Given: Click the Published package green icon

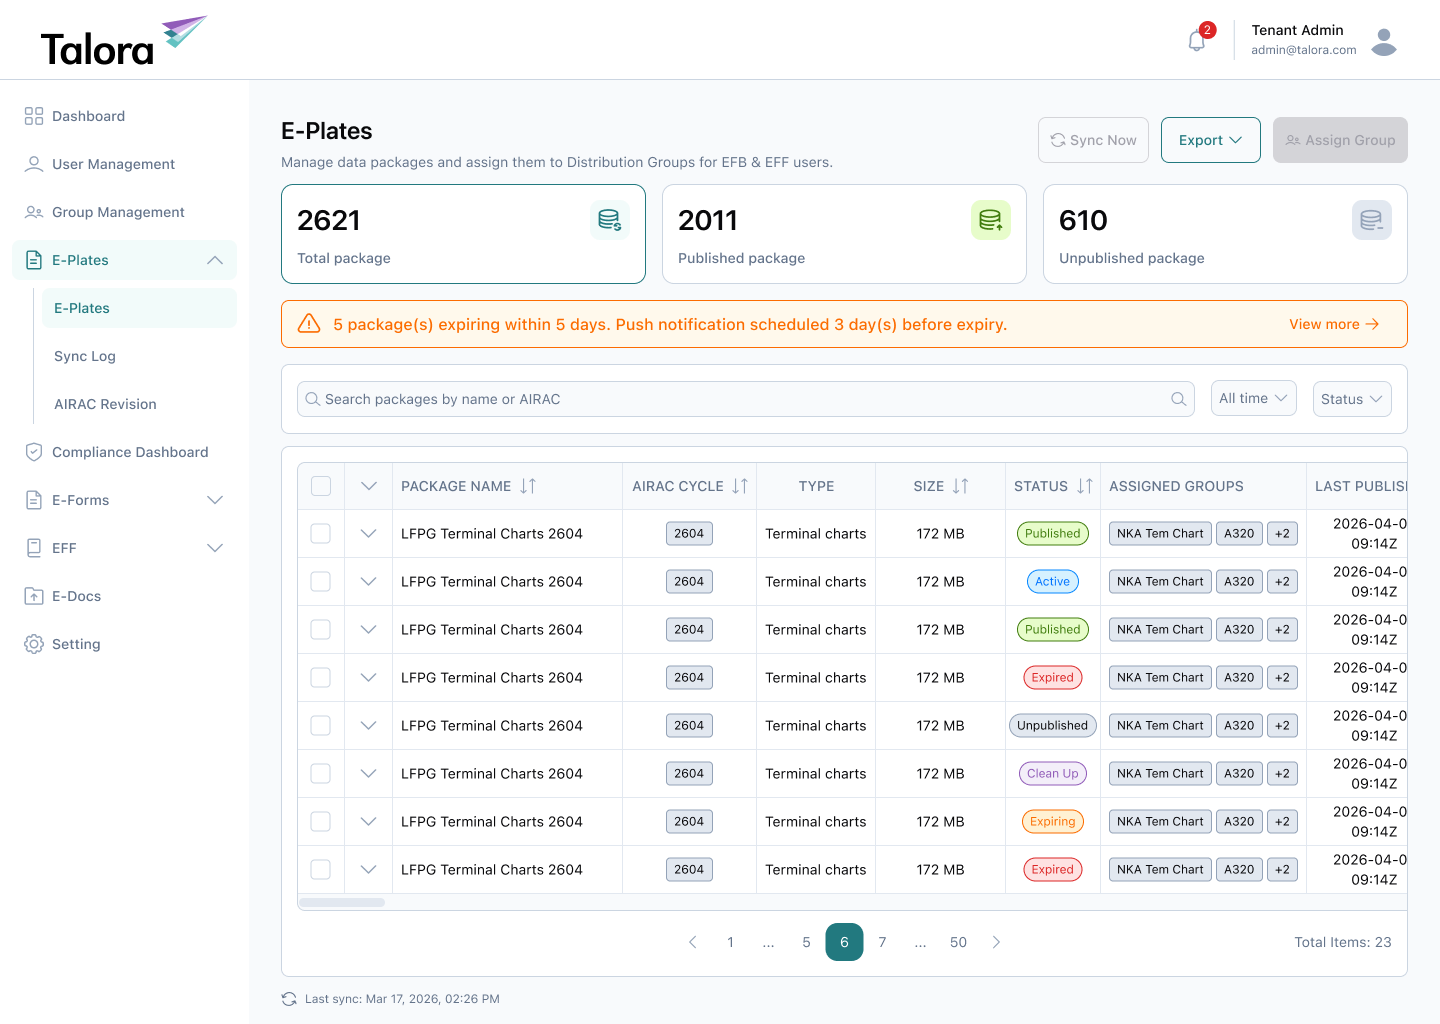Looking at the screenshot, I should (x=991, y=220).
